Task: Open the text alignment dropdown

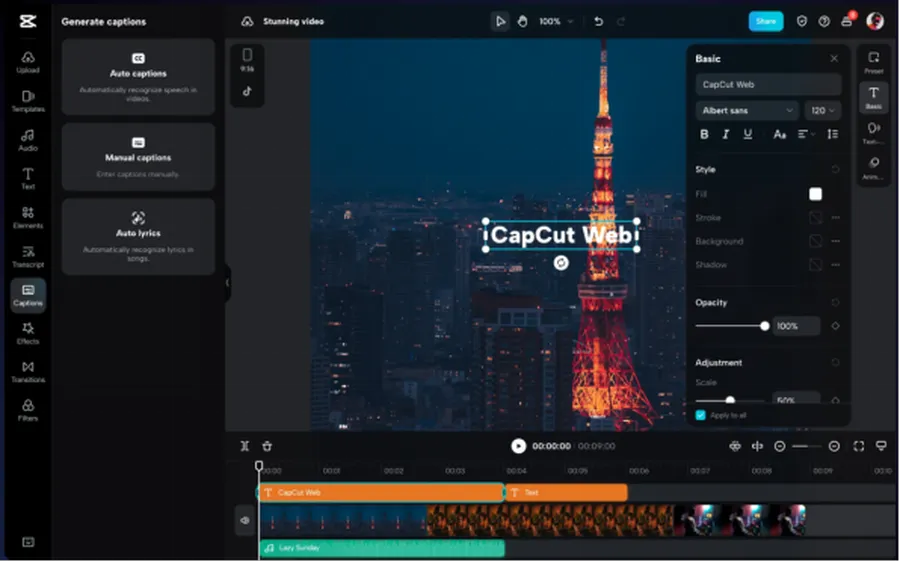Action: click(x=806, y=134)
